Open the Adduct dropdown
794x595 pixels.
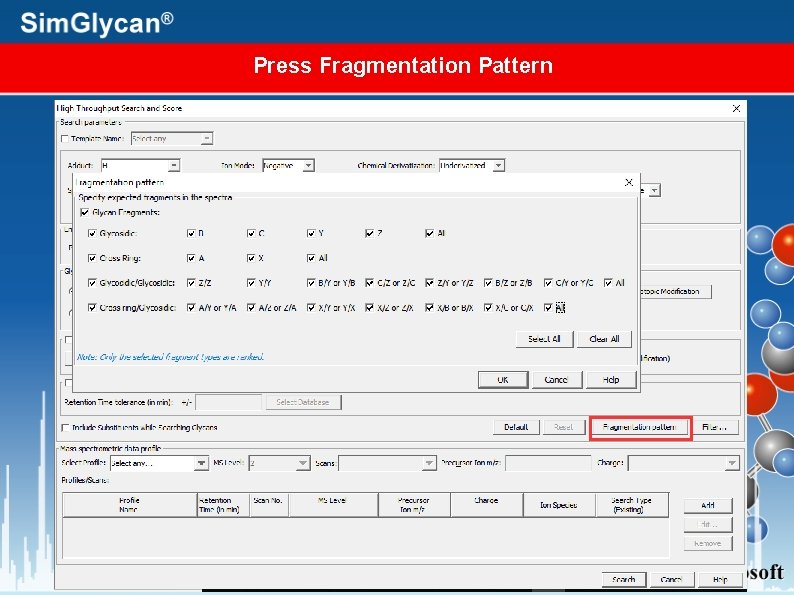174,166
